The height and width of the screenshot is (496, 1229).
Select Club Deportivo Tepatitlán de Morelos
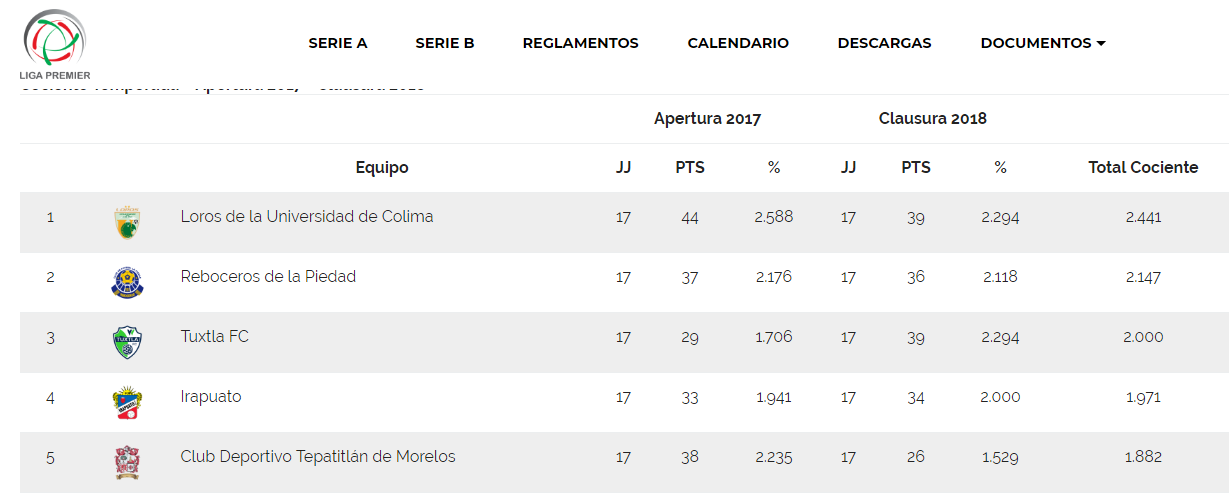(x=318, y=457)
